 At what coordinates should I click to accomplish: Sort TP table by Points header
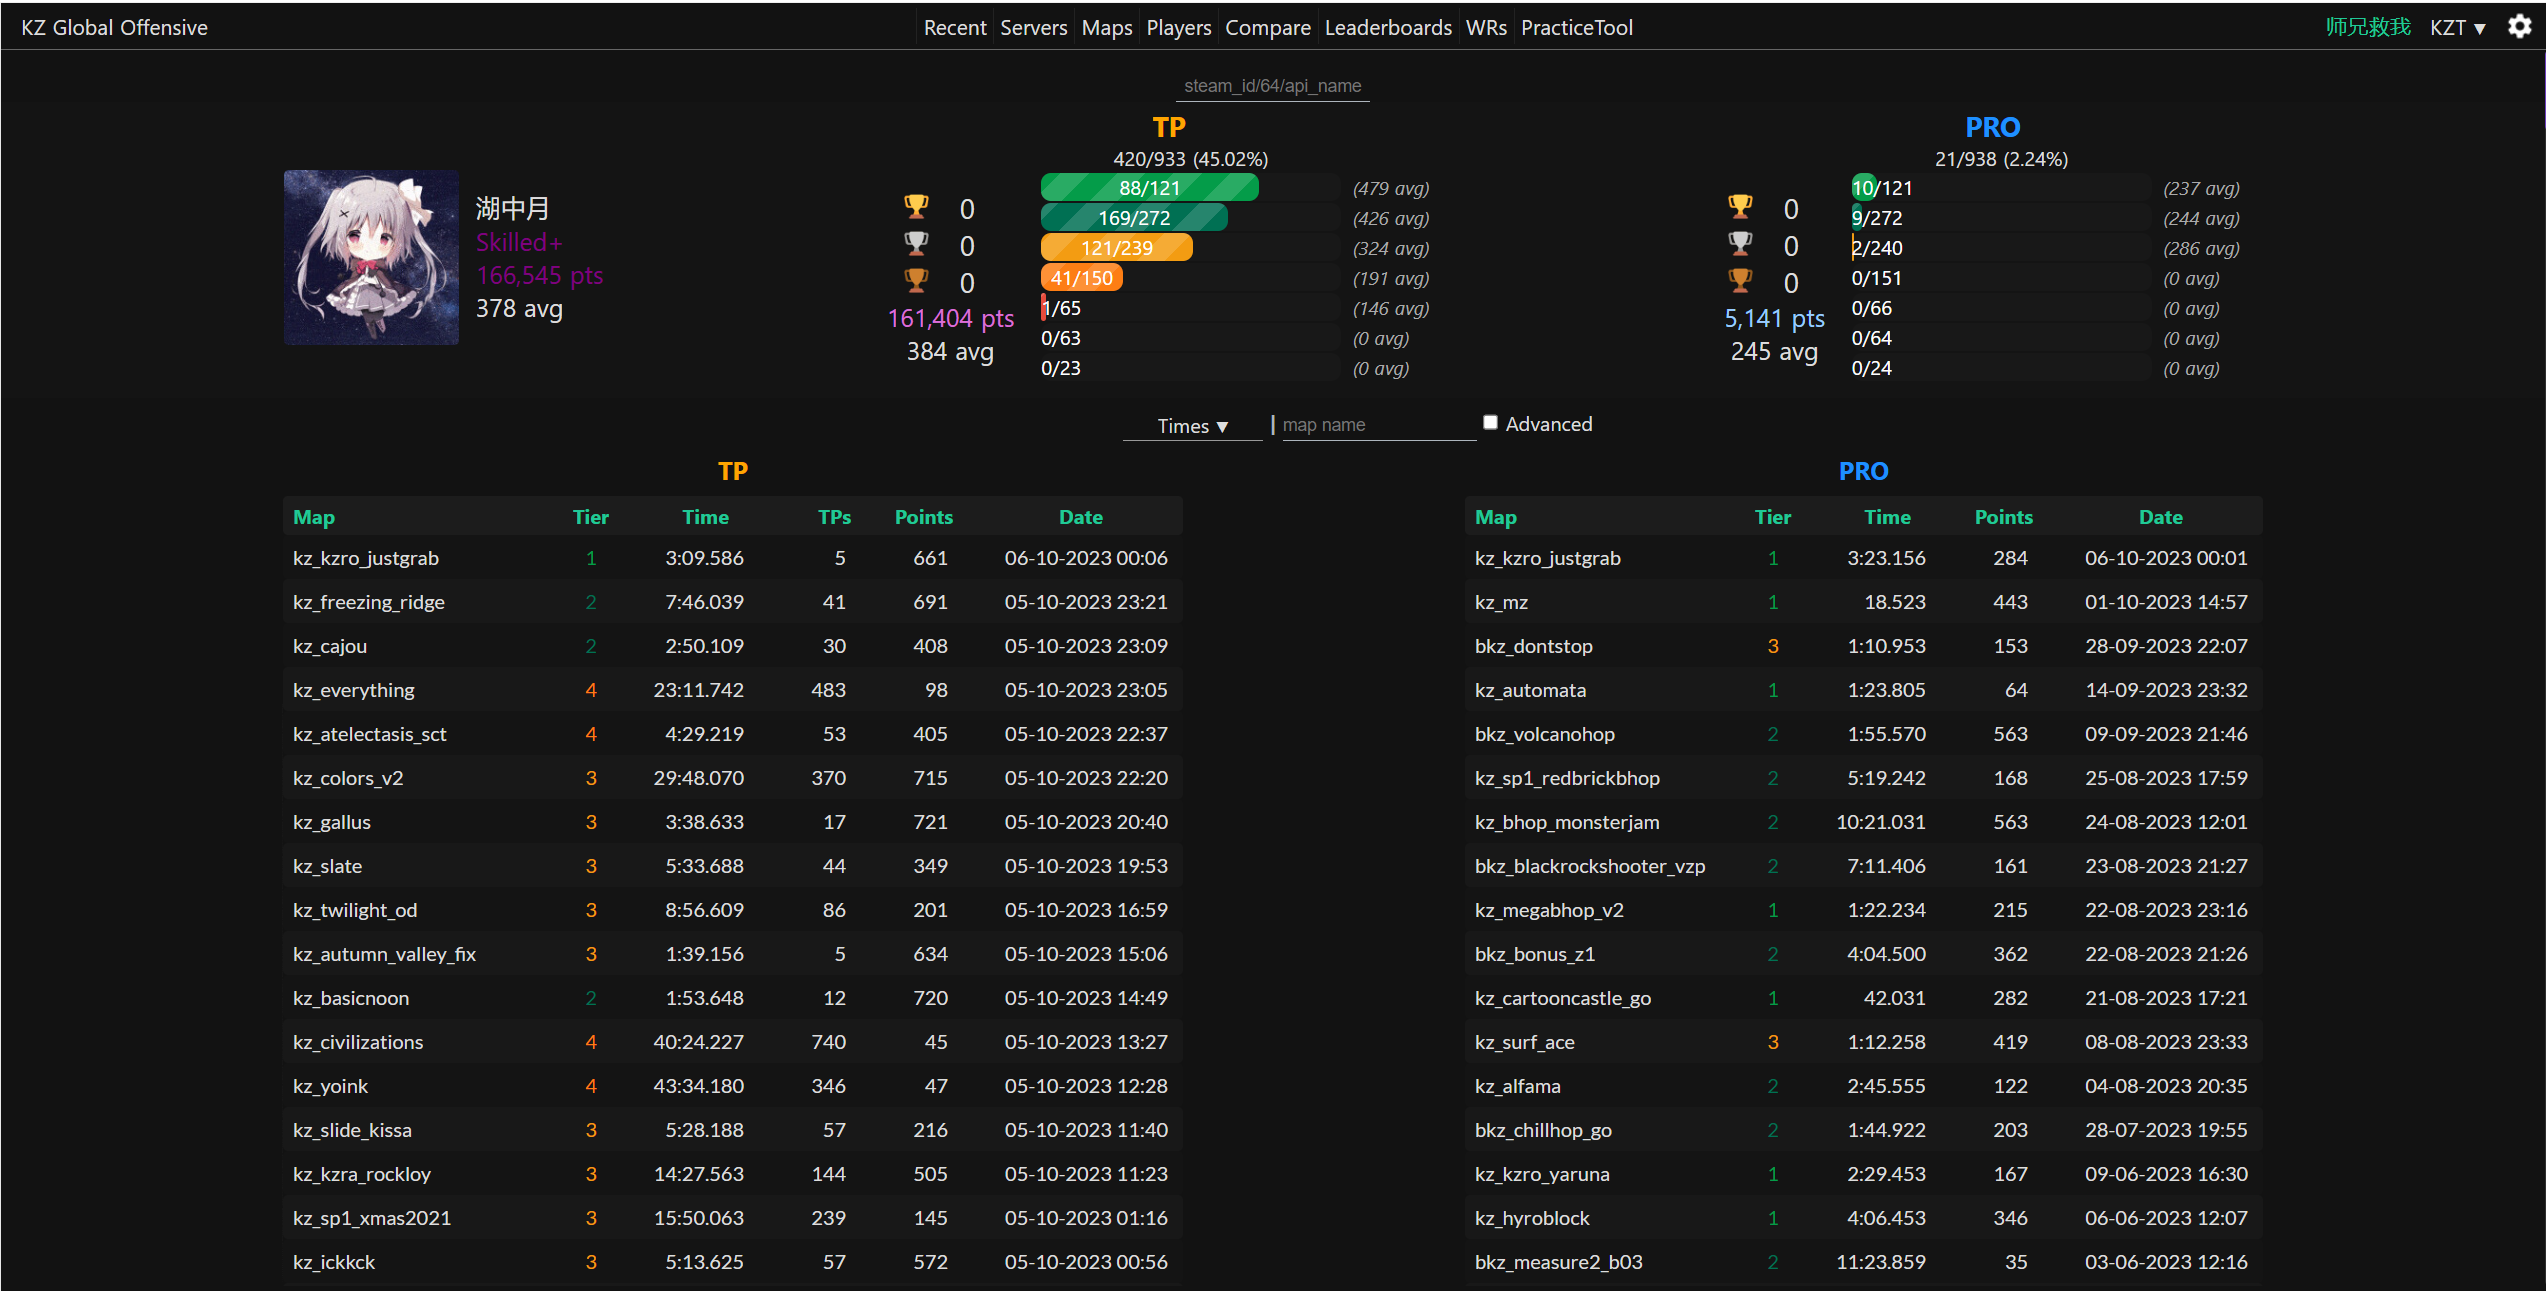click(x=923, y=517)
